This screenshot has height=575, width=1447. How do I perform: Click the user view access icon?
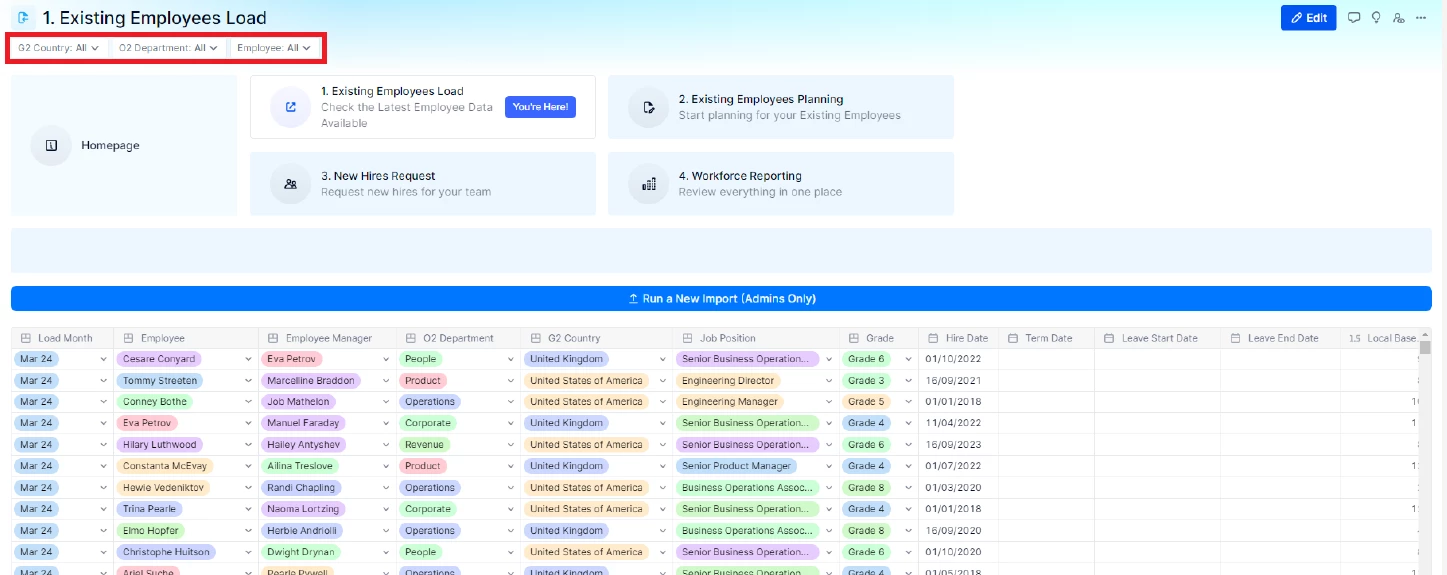1398,18
